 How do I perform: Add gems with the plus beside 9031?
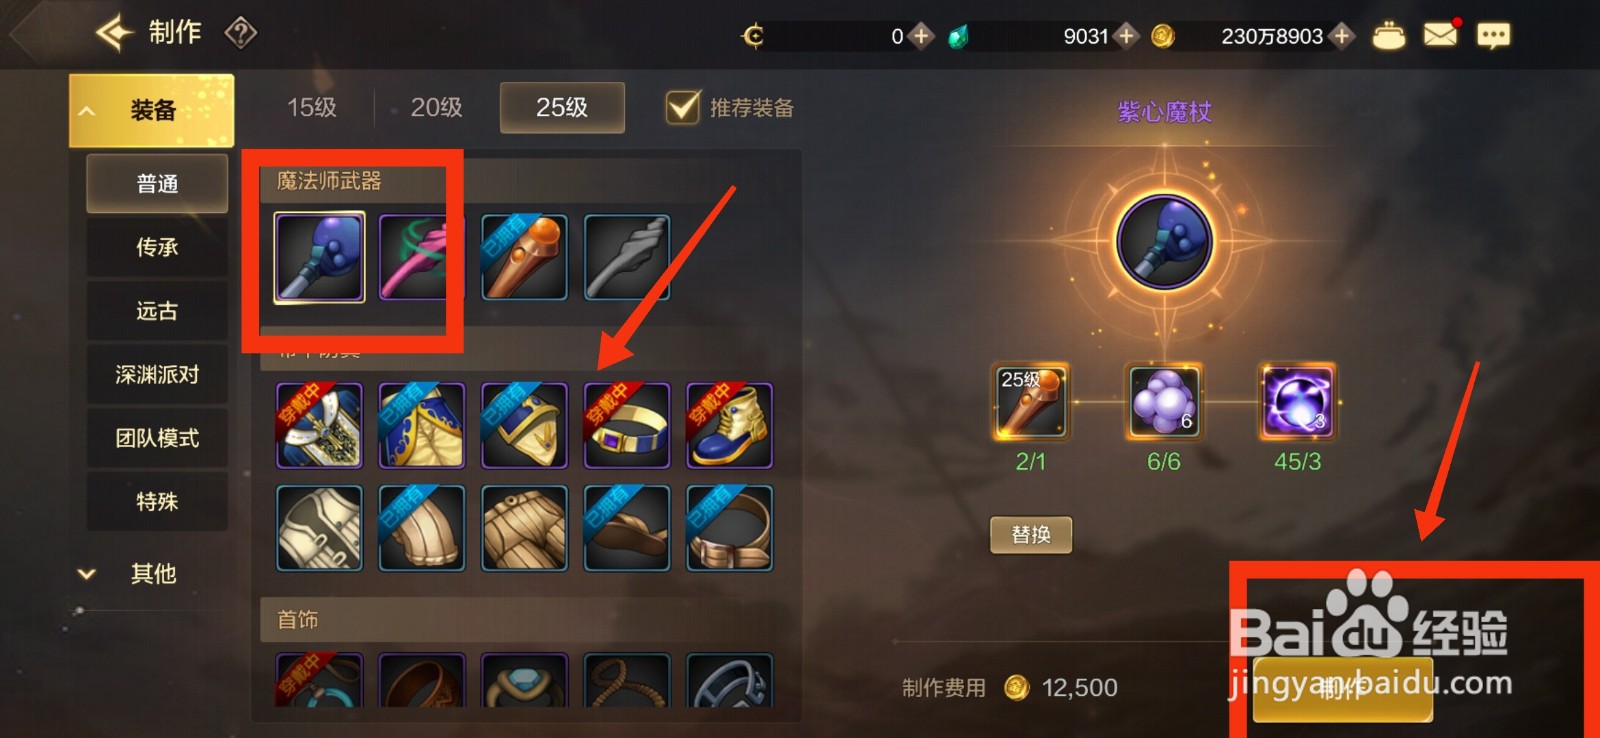[x=1126, y=36]
